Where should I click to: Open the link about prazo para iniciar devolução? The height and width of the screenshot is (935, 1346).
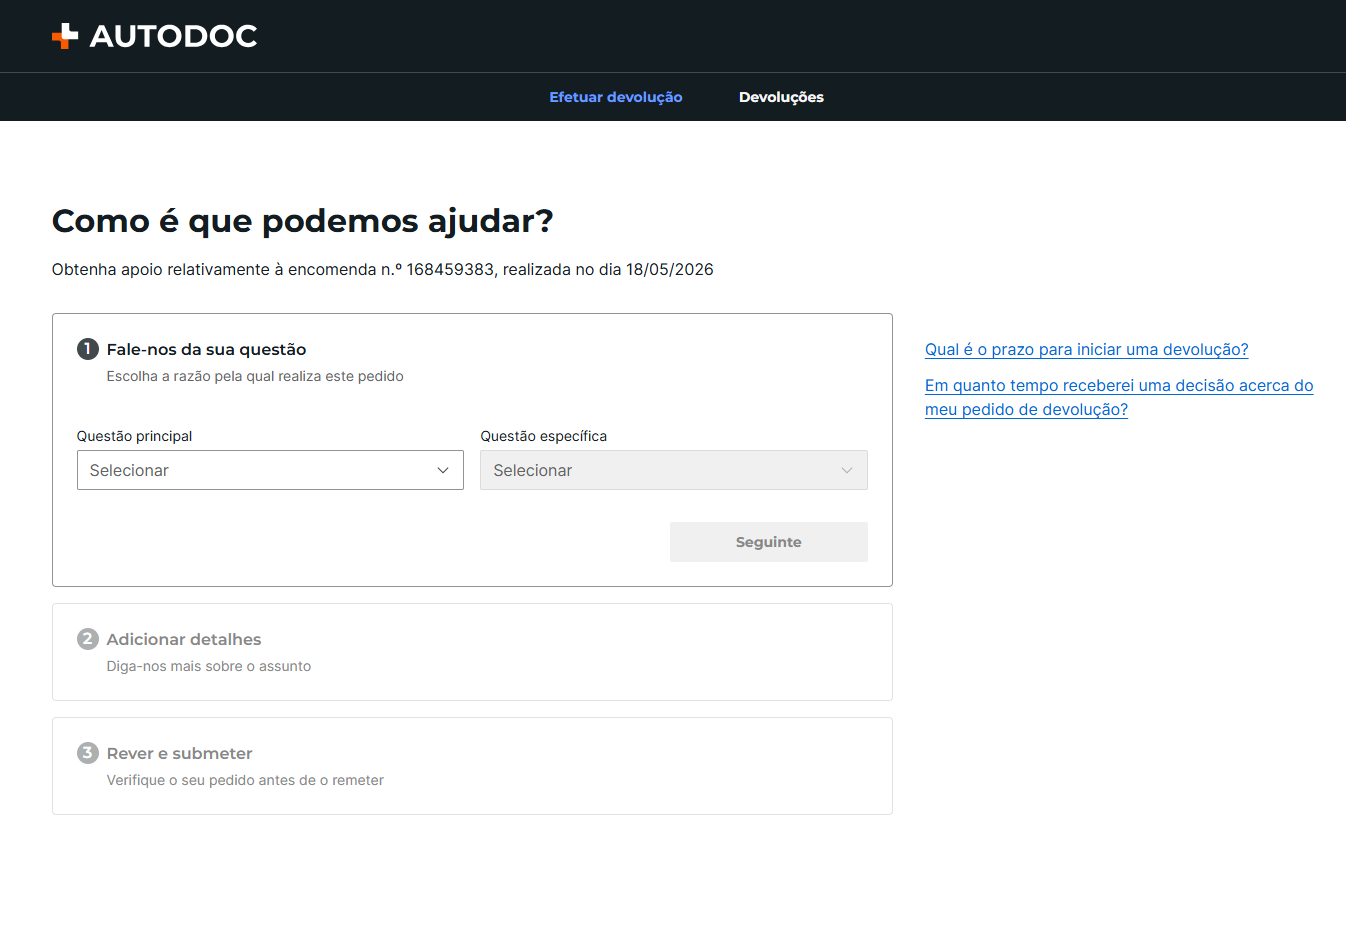[x=1087, y=349]
